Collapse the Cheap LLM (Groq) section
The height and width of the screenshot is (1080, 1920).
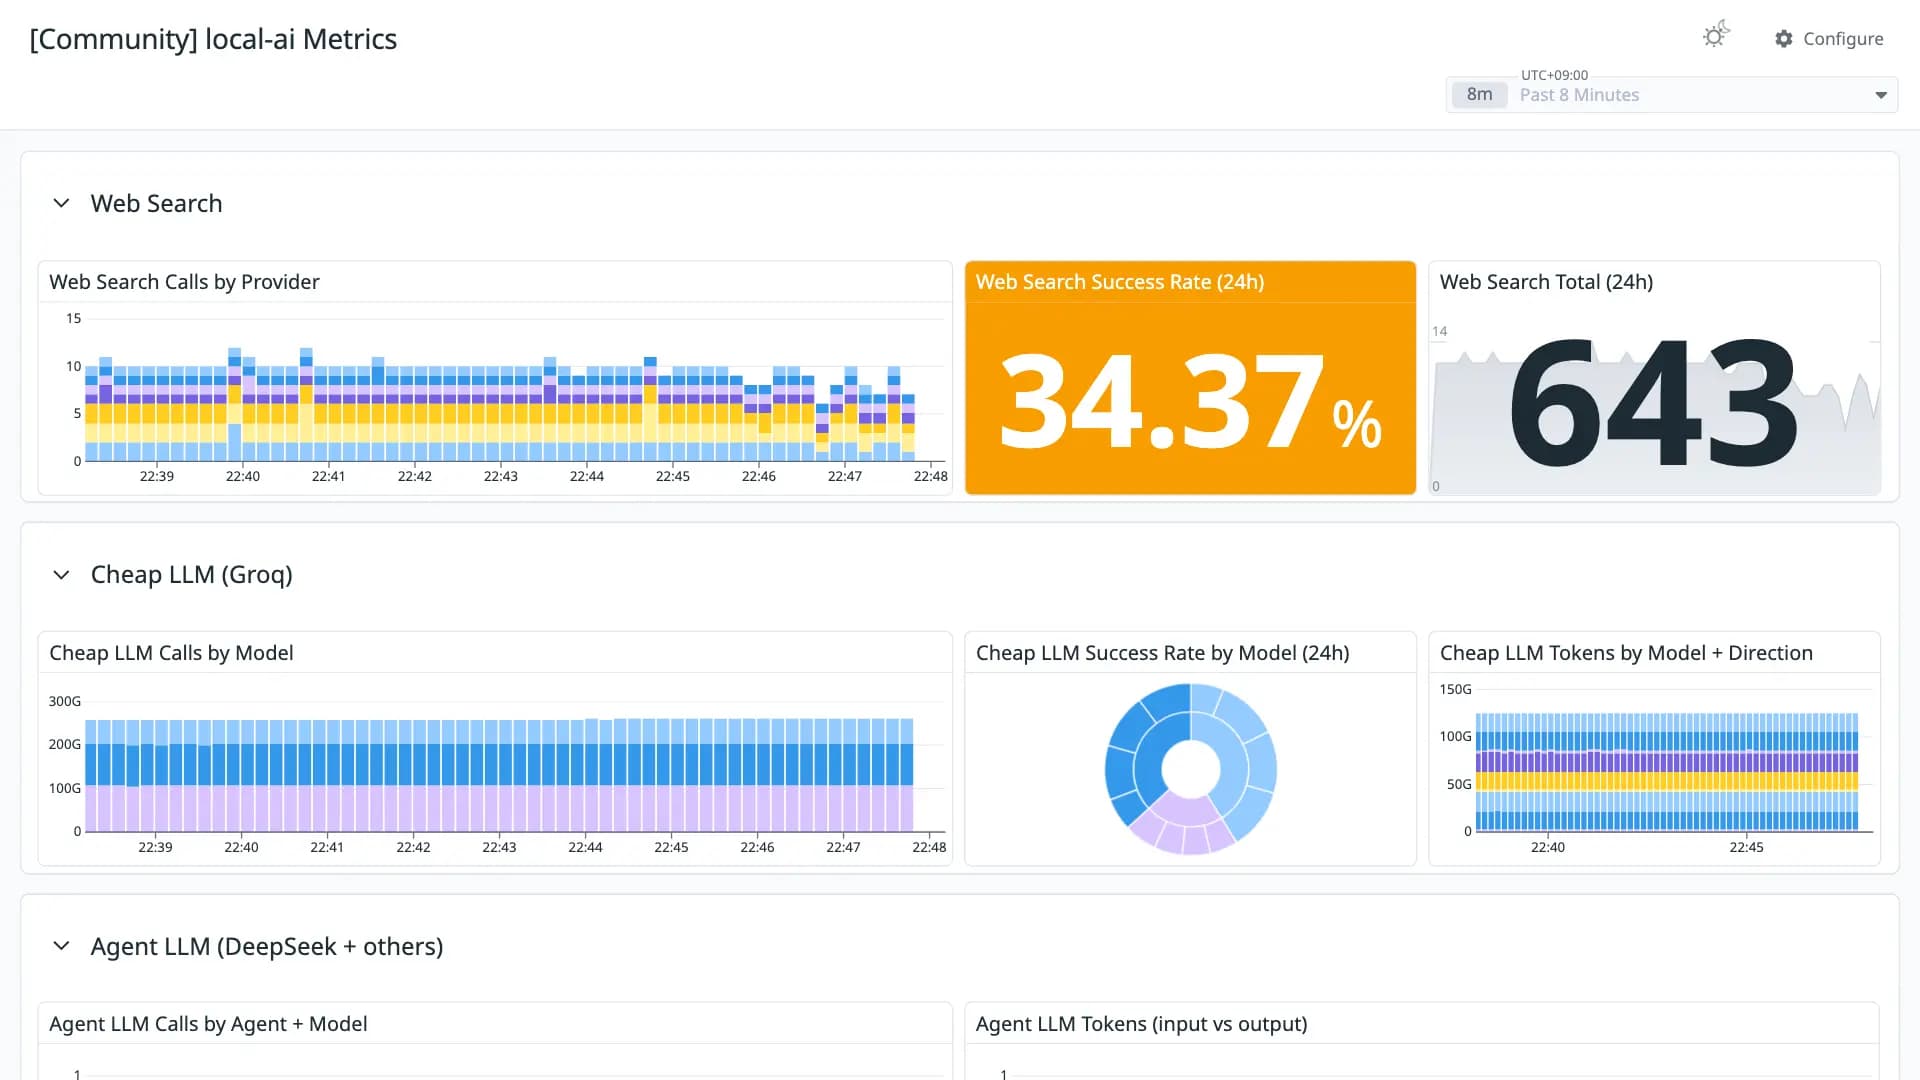point(61,575)
